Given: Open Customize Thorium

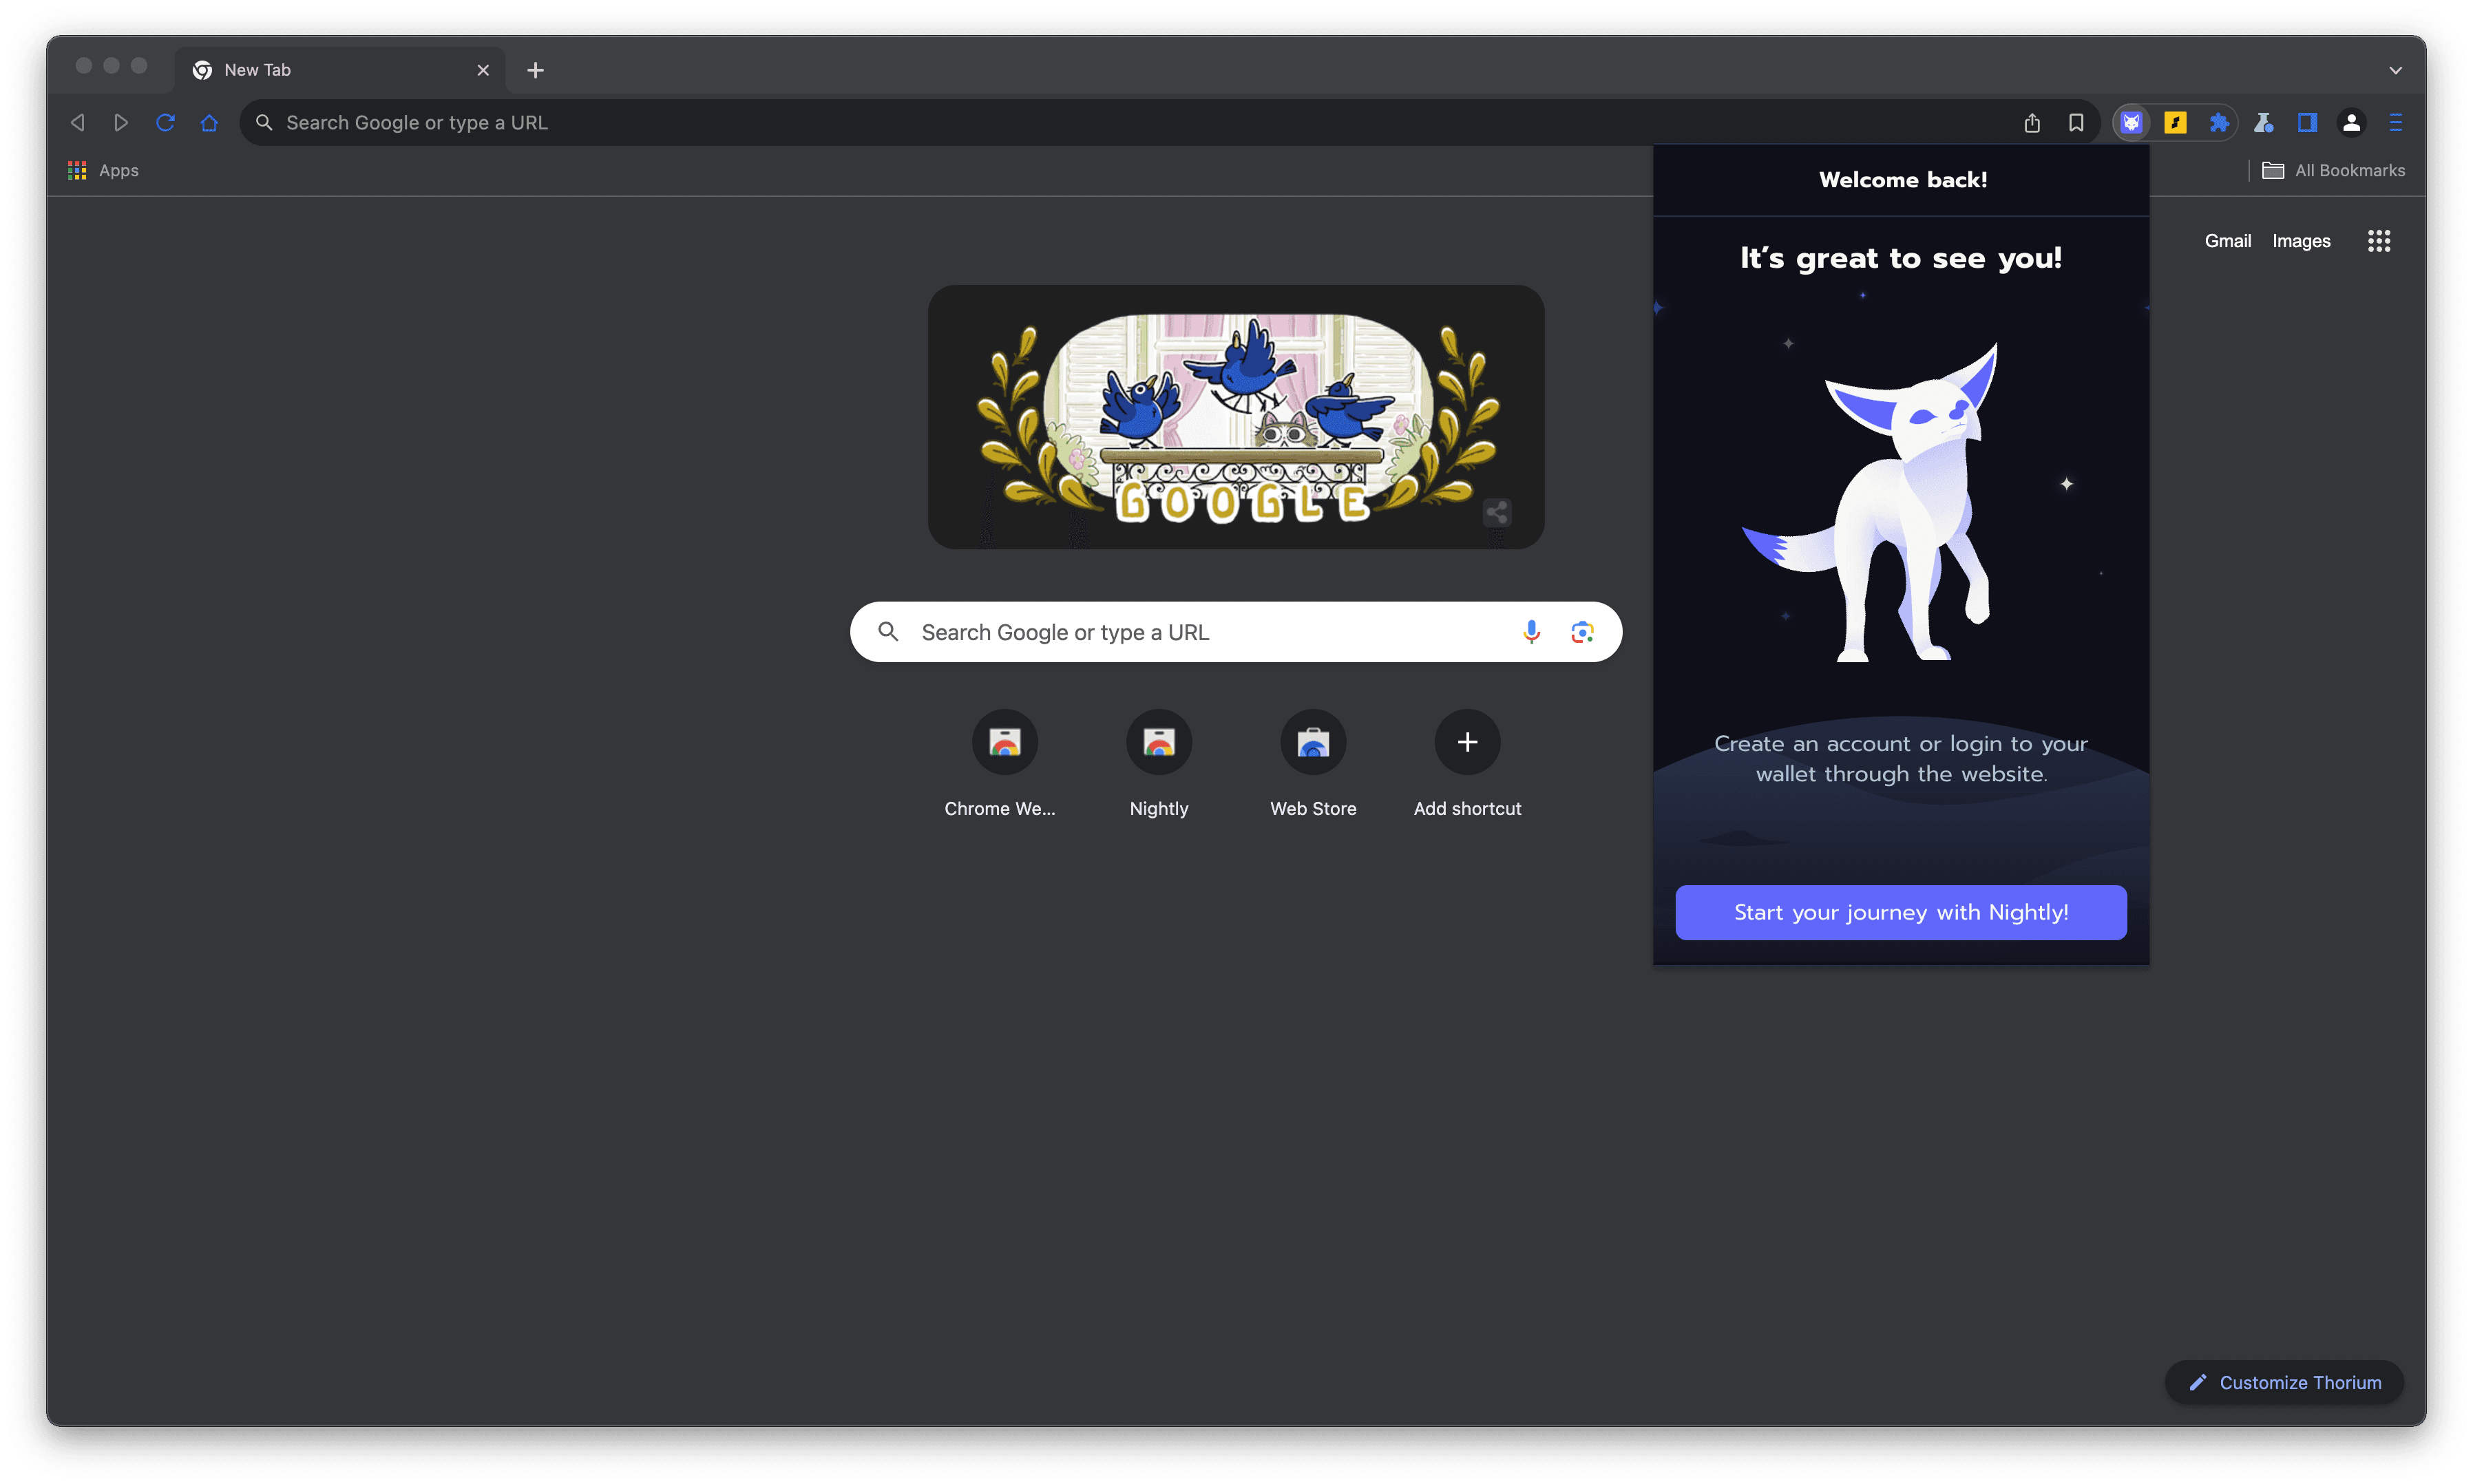Looking at the screenshot, I should (2284, 1382).
